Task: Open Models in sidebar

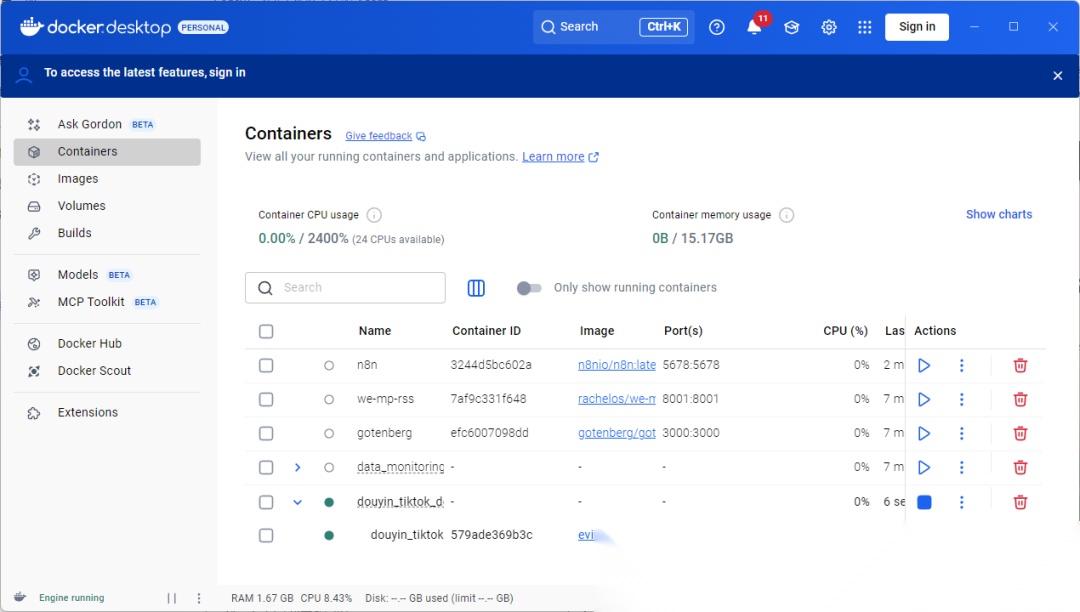Action: 107,275
